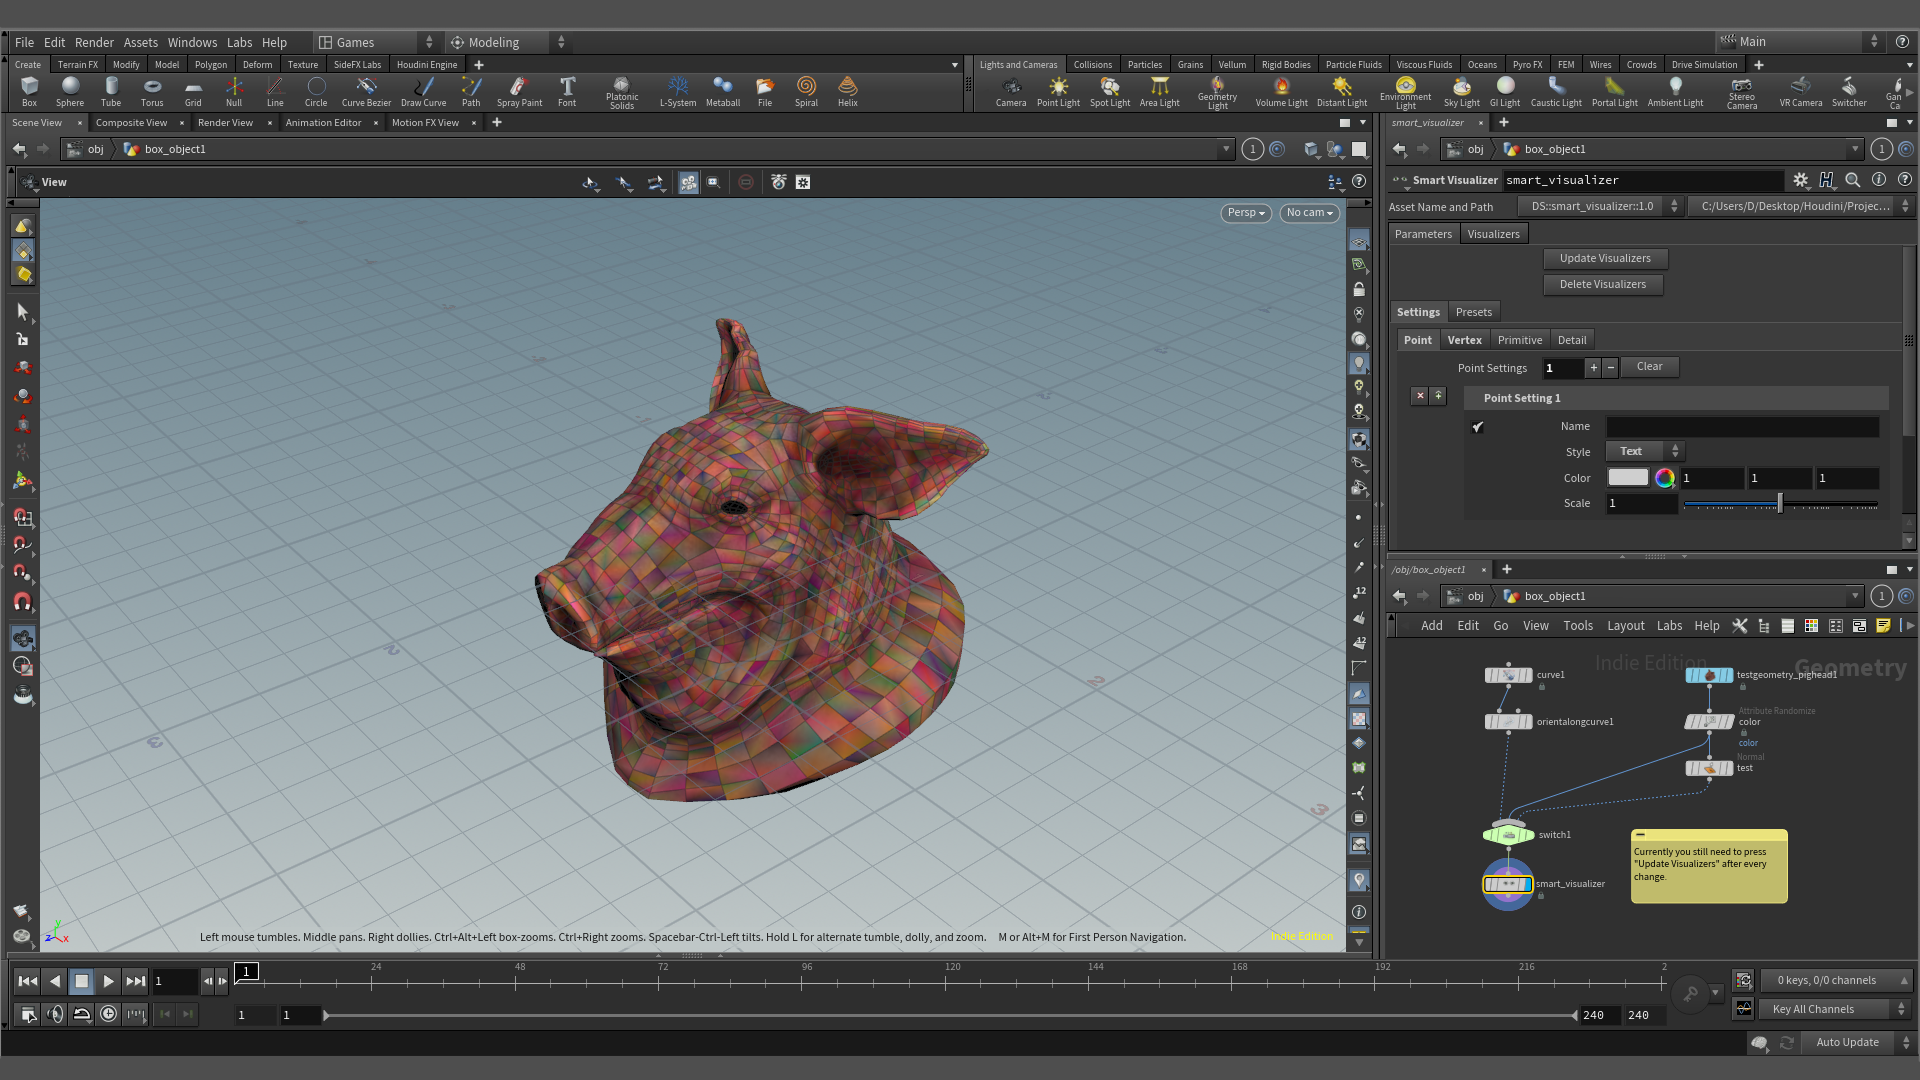This screenshot has width=1920, height=1080.
Task: Toggle the viewport lock icon in display toolbar
Action: 1359,290
